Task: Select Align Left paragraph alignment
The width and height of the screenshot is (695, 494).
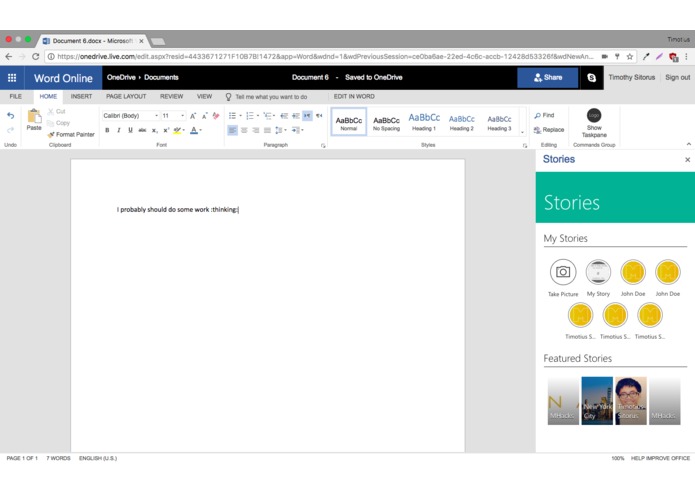Action: pos(232,130)
